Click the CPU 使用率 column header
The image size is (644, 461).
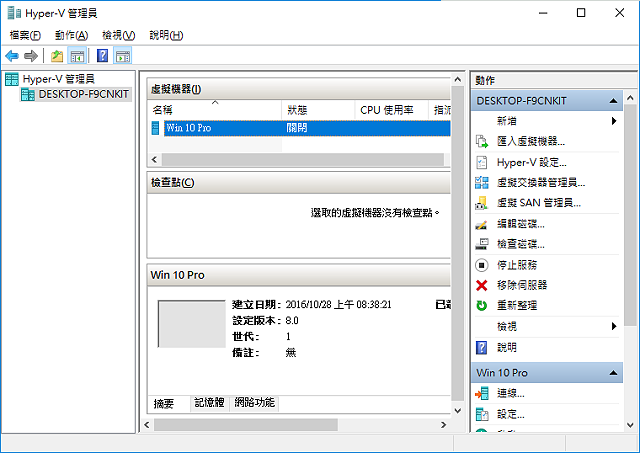[x=391, y=110]
